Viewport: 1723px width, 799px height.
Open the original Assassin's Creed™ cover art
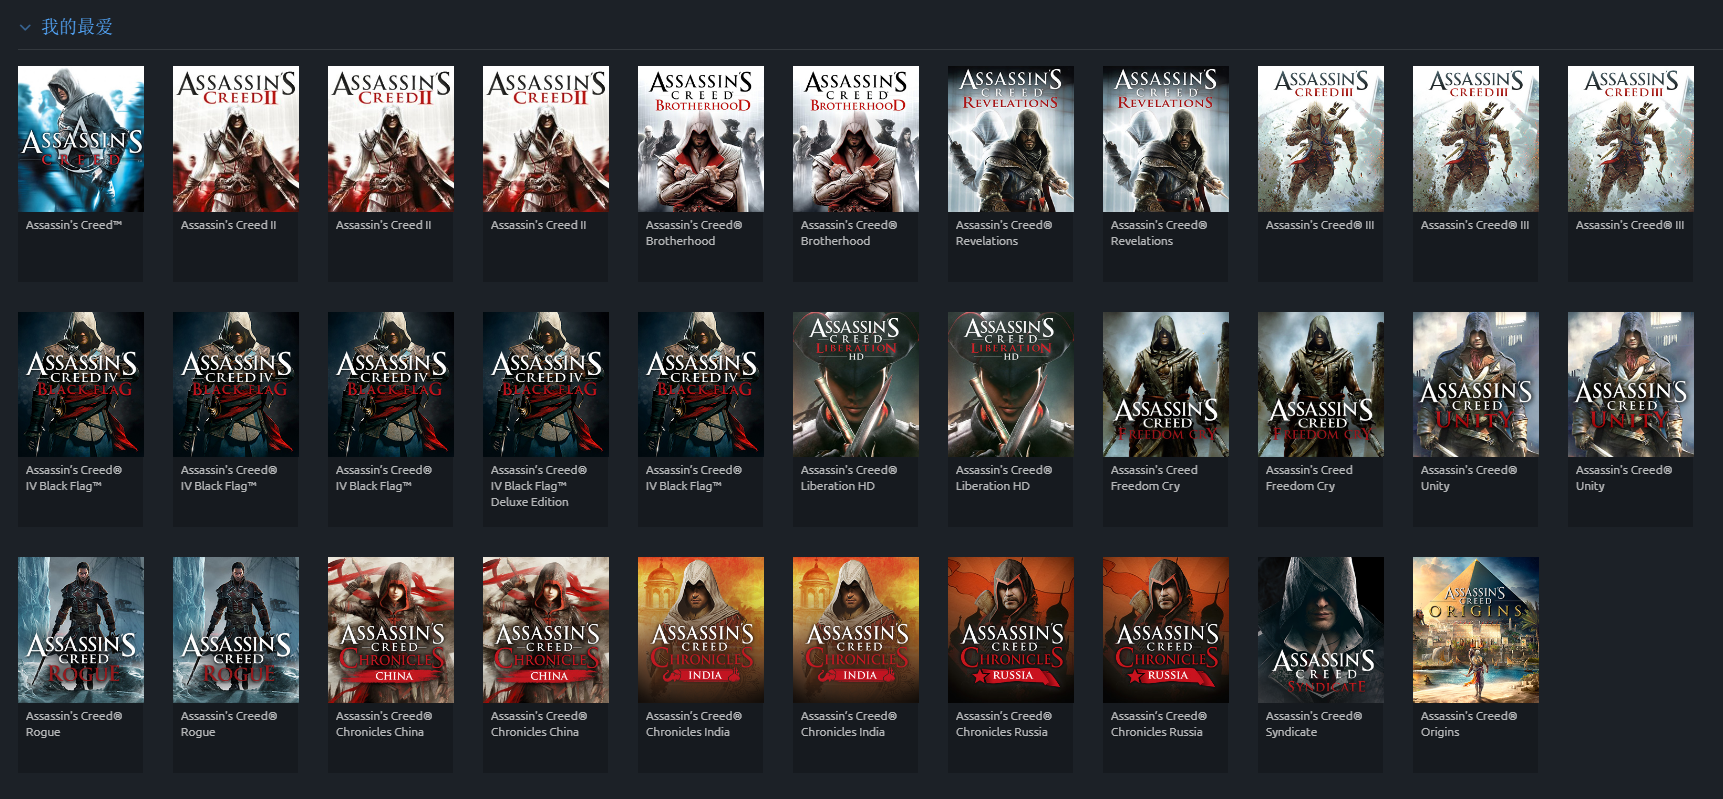(x=81, y=139)
